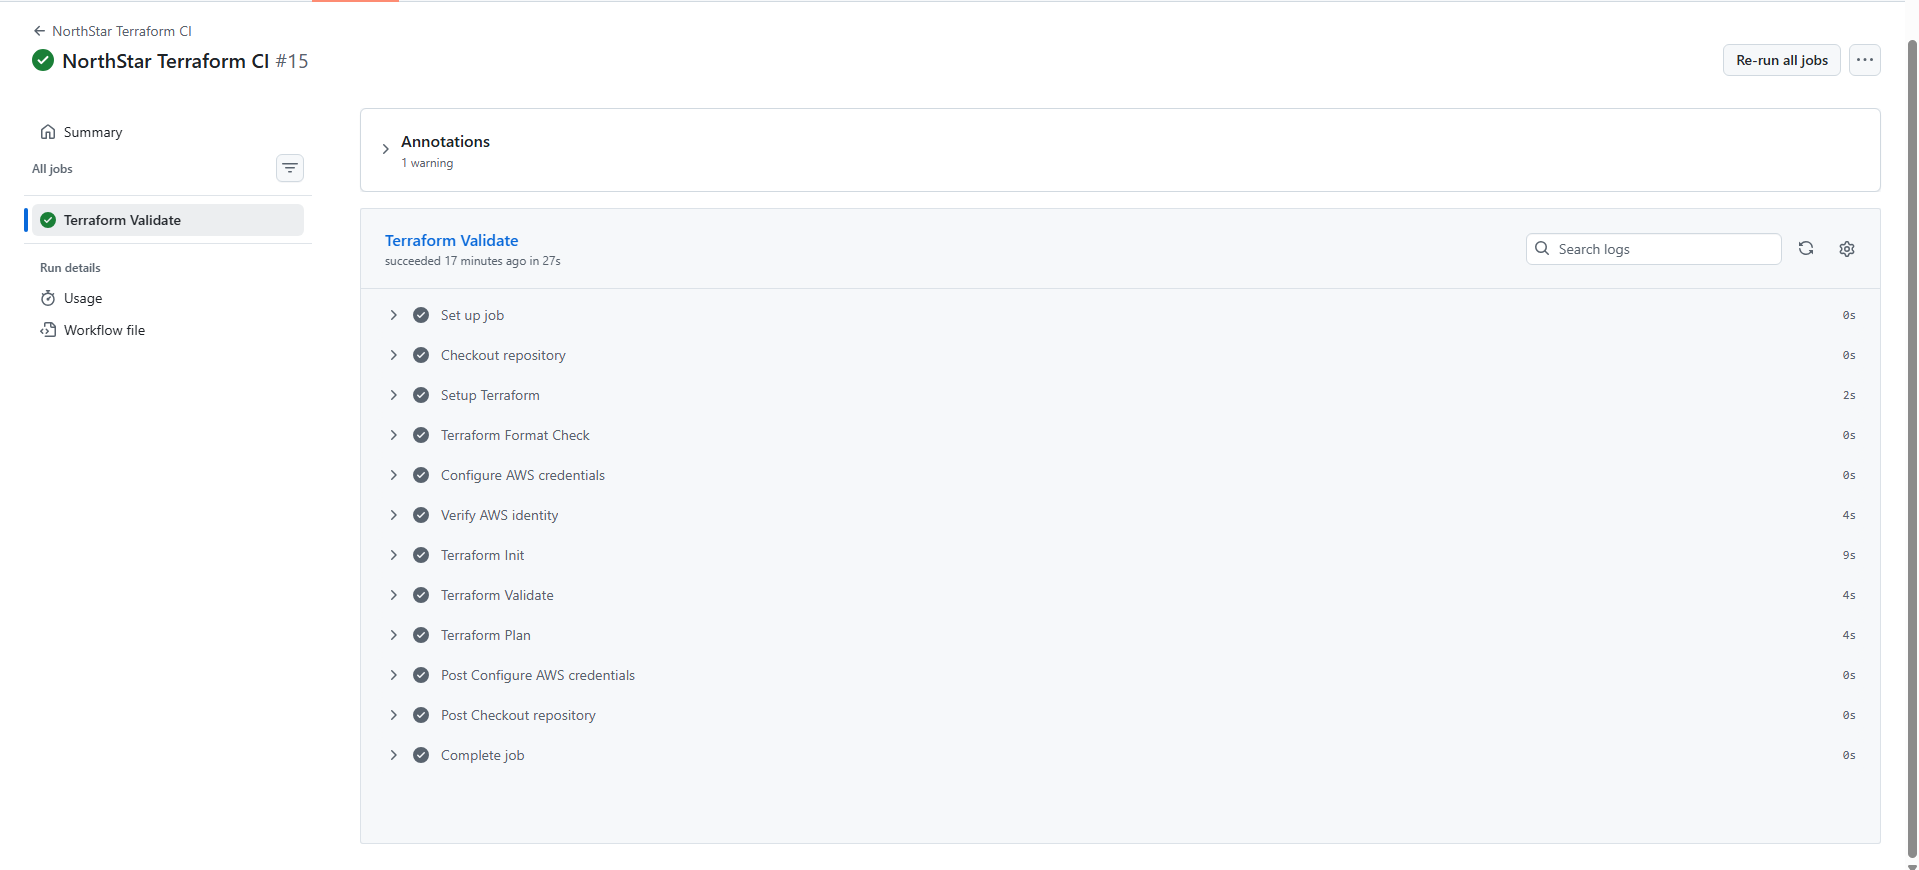Image resolution: width=1919 pixels, height=870 pixels.
Task: Expand the Configure AWS credentials step chevron
Action: (x=393, y=475)
